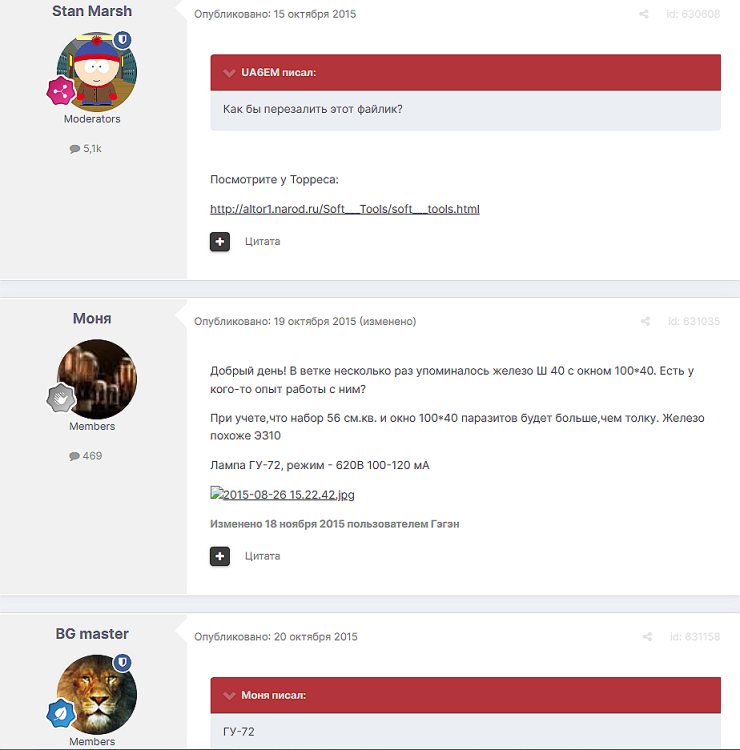Screen dimensions: 740x750
Task: Click Цитата under Stan Marsh's post
Action: point(263,242)
